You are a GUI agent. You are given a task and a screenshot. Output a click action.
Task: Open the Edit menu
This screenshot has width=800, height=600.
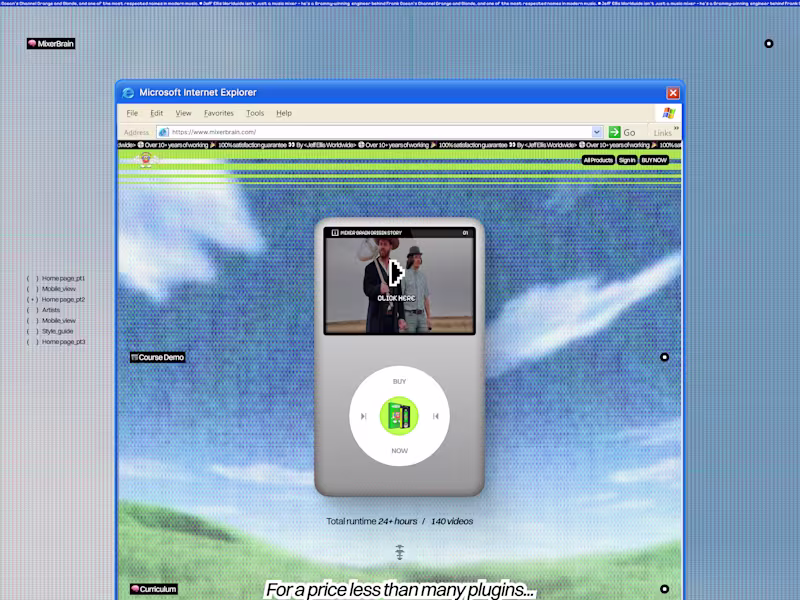[x=157, y=113]
